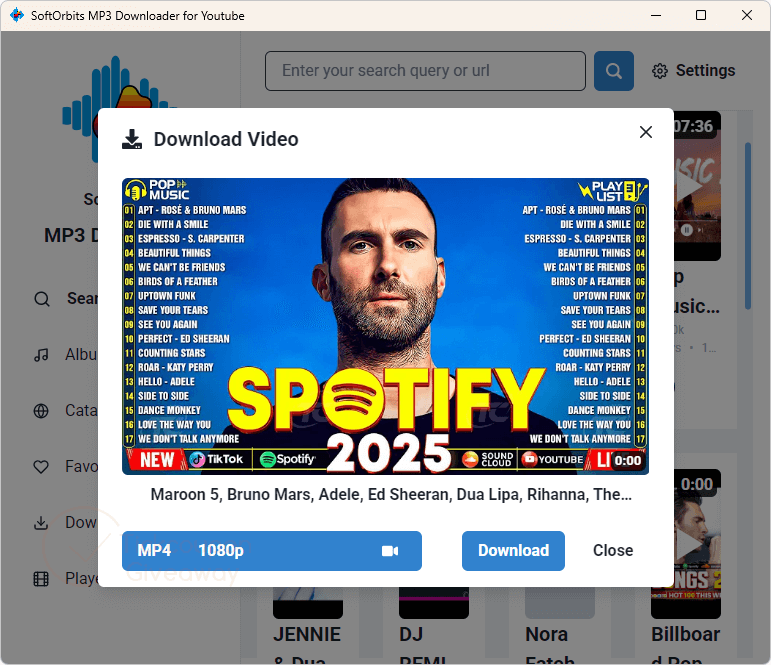Click the blue Download button
This screenshot has height=665, width=771.
(513, 551)
